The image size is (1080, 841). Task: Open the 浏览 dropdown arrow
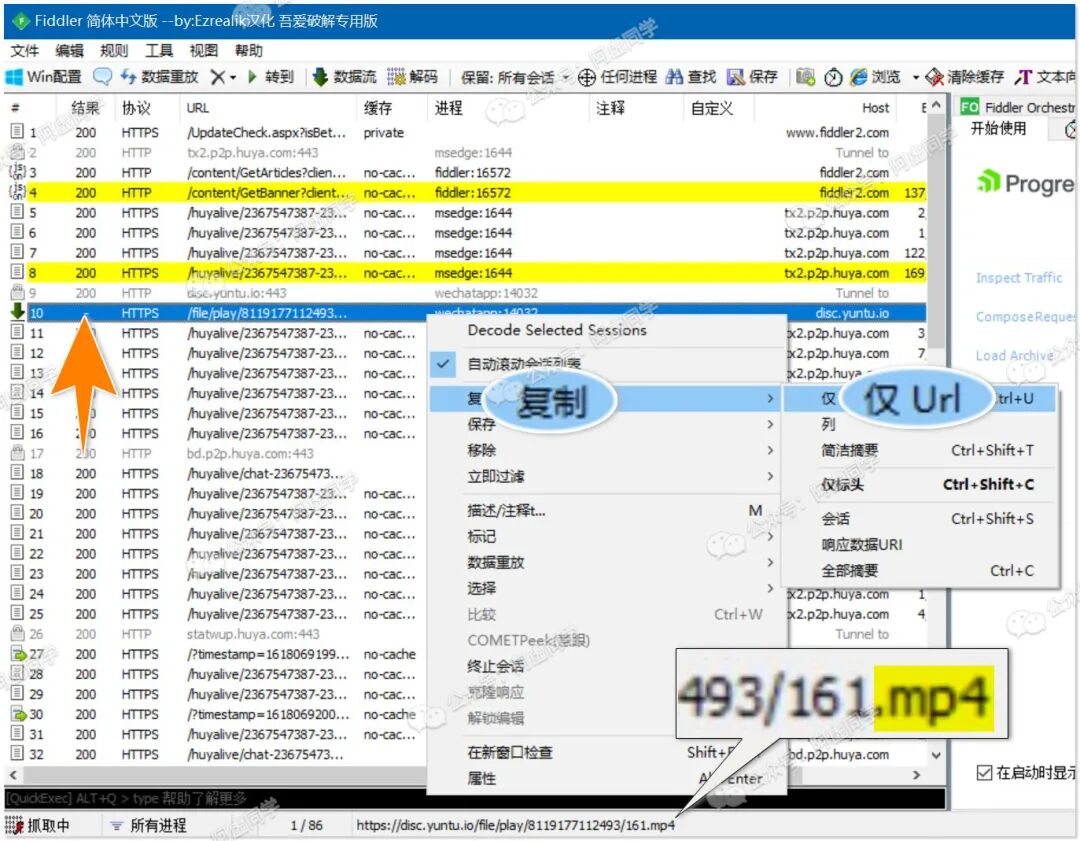(915, 78)
